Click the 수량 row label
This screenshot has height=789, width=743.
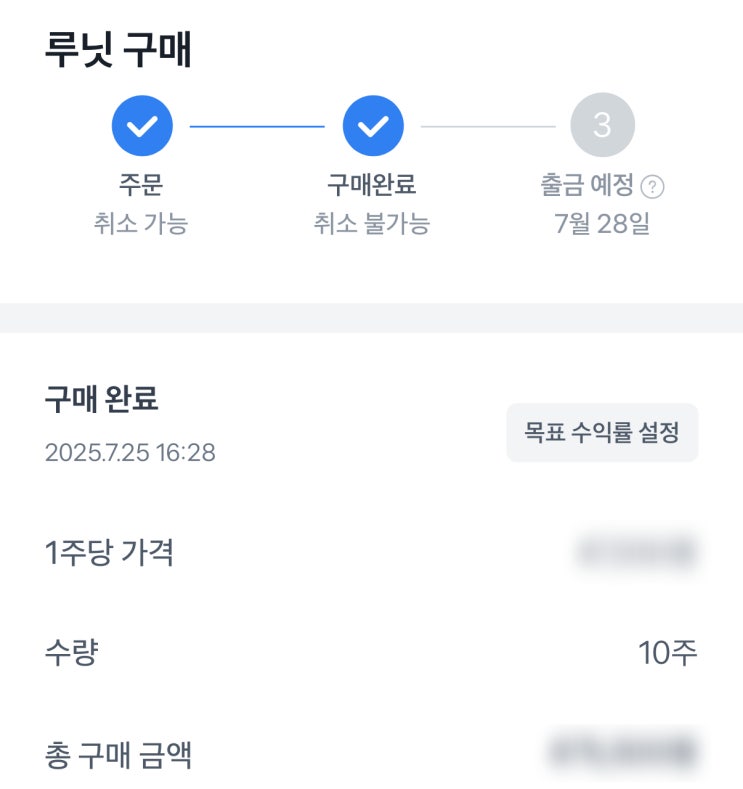(x=72, y=653)
